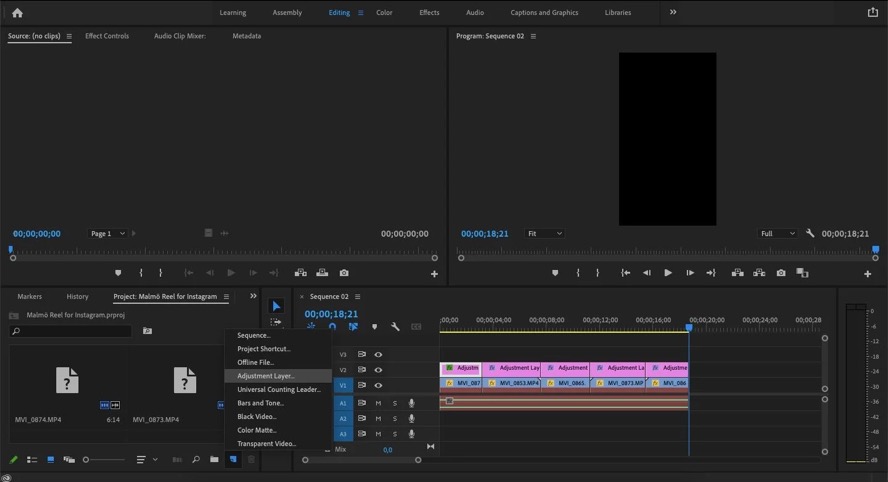Open the share/export icon at top right

click(873, 12)
